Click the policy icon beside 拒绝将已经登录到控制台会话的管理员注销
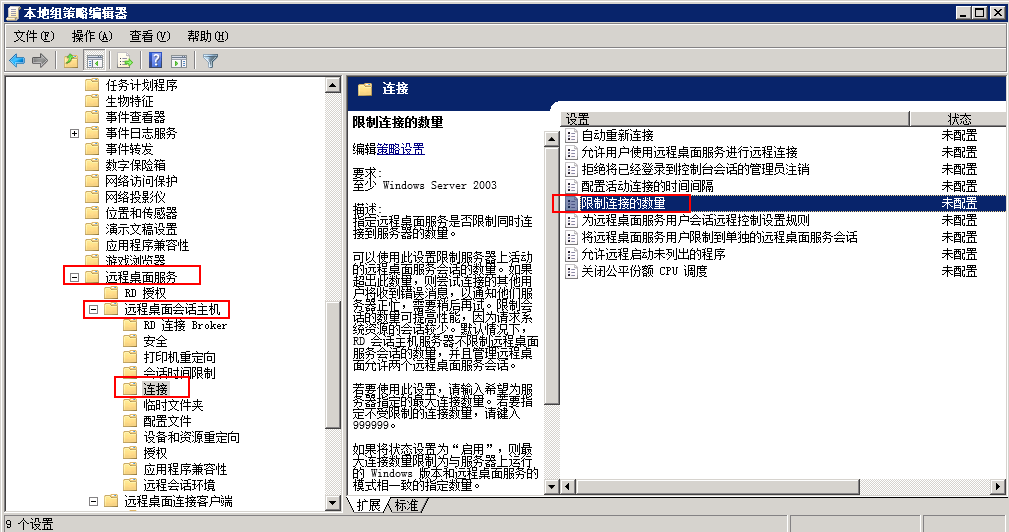 pos(571,169)
